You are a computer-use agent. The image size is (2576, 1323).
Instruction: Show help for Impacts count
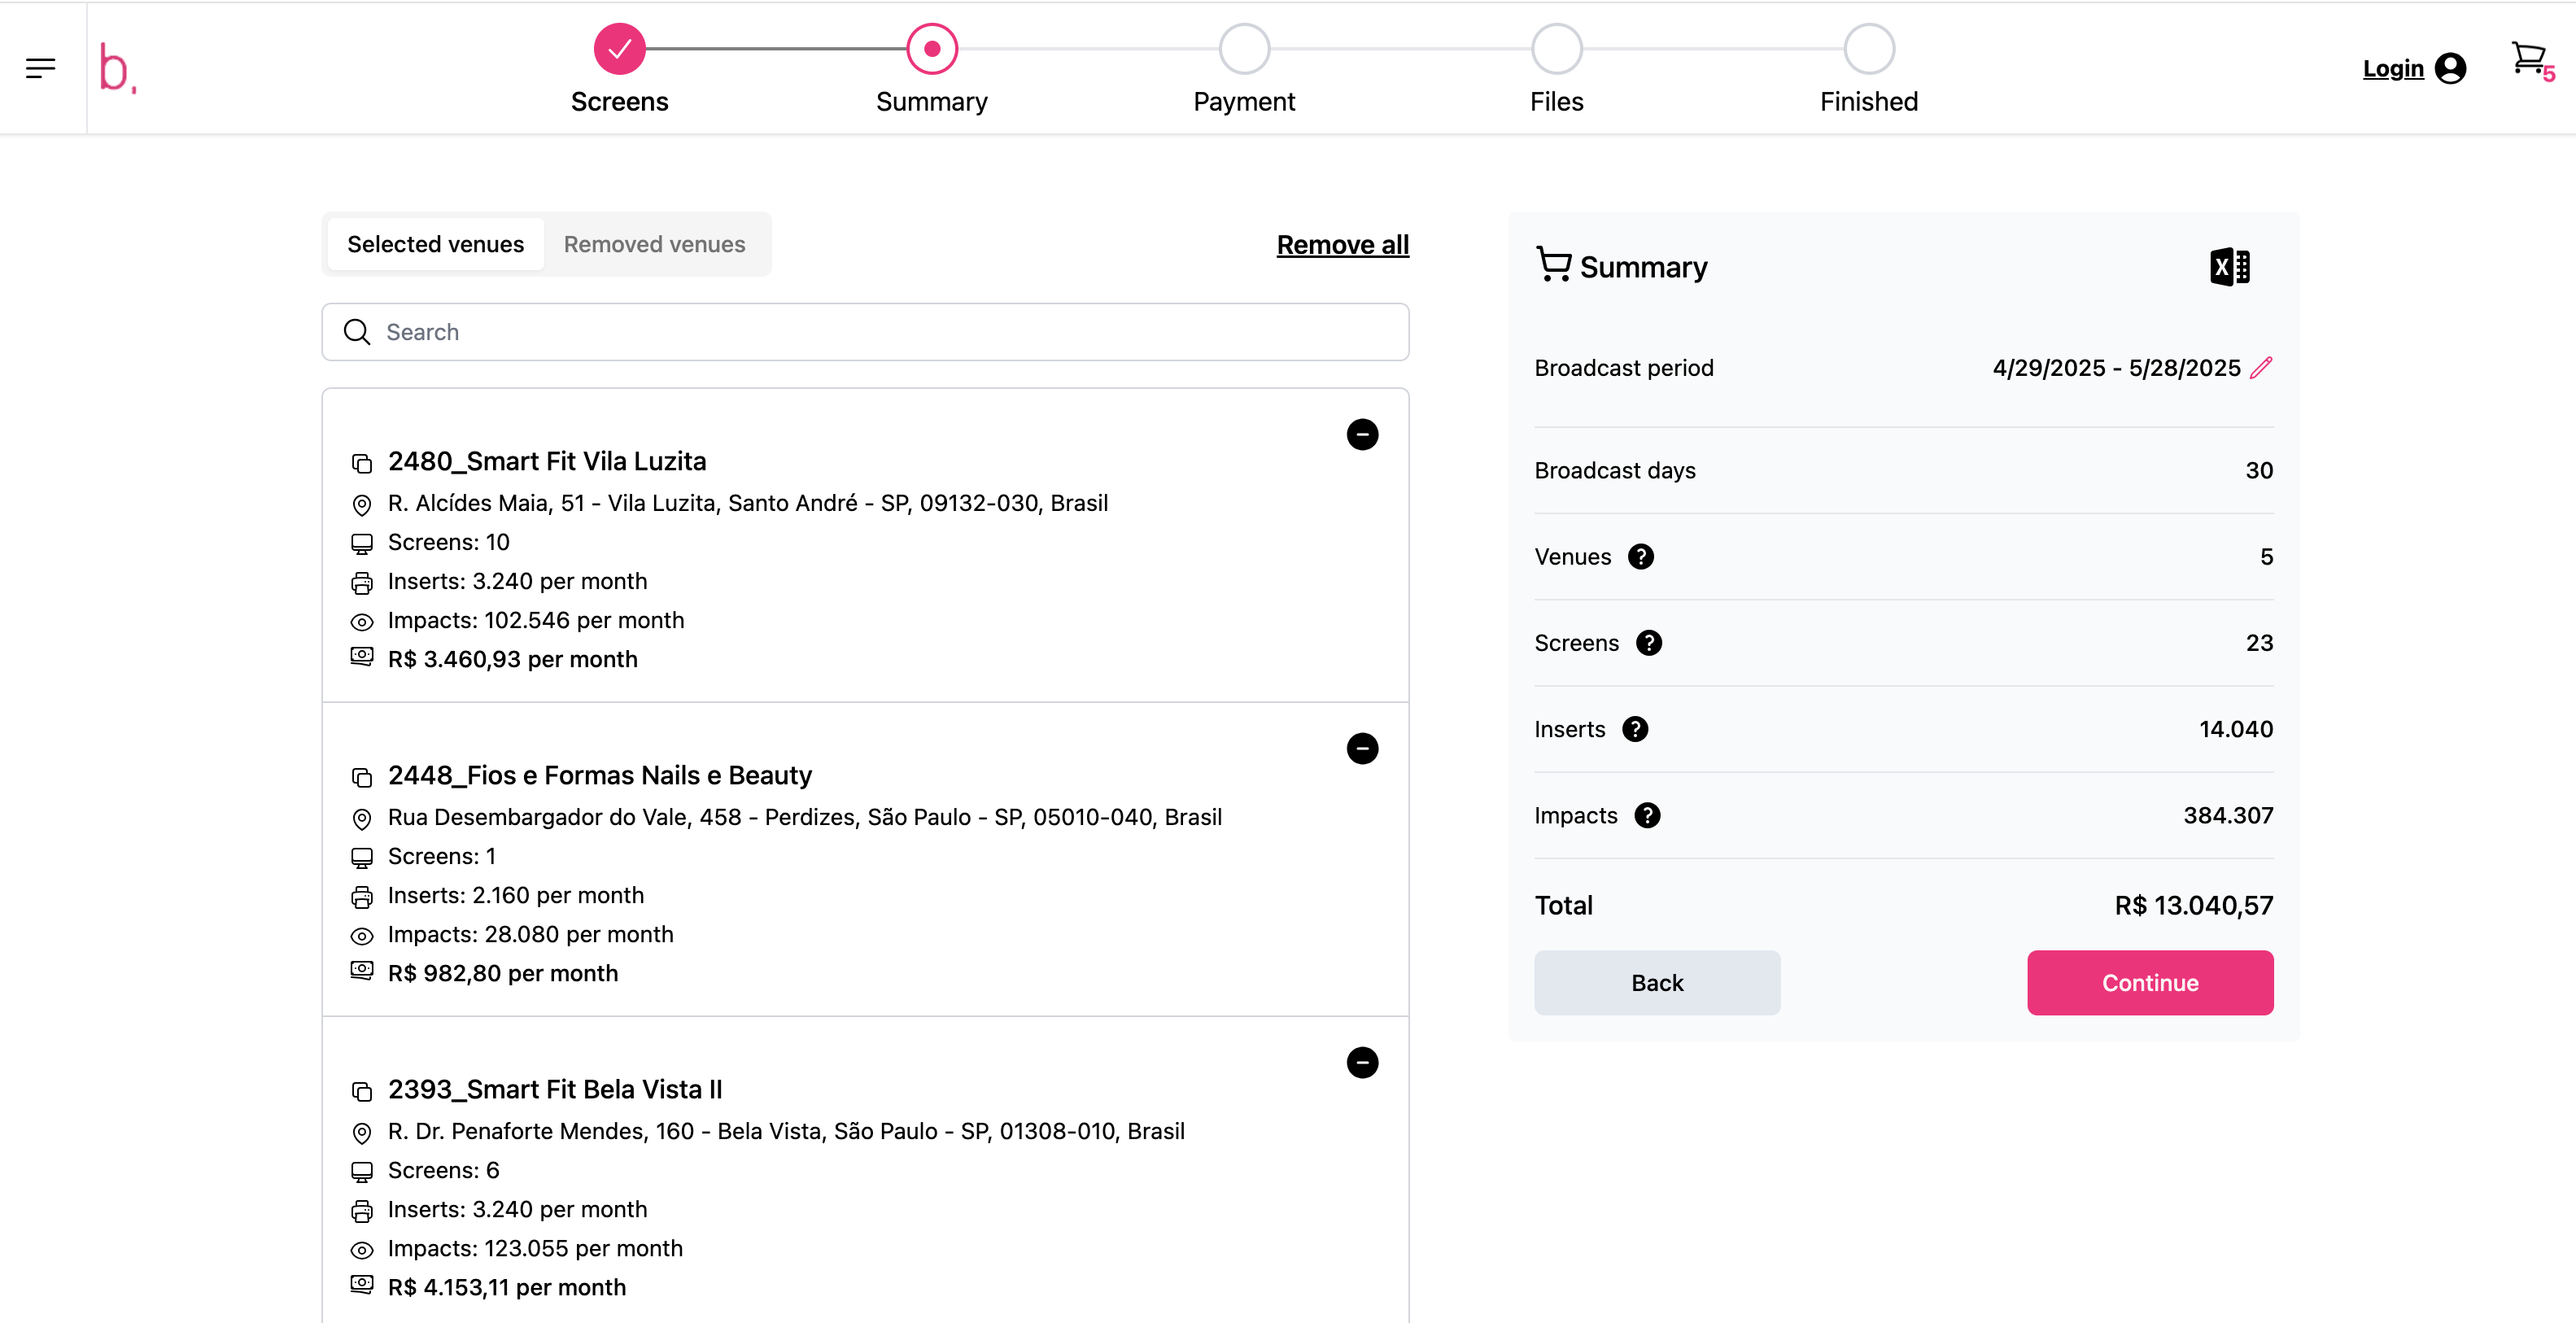[1647, 816]
